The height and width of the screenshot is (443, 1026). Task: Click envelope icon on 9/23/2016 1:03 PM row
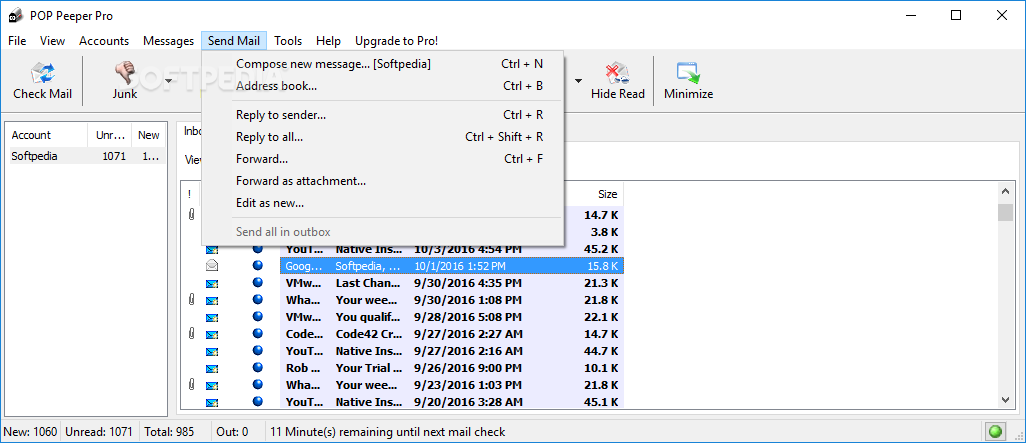tap(211, 385)
